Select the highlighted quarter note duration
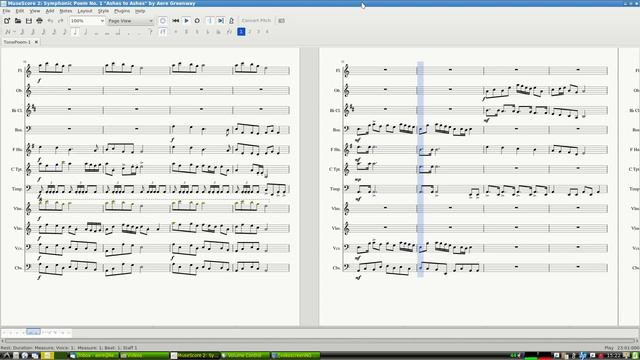The width and height of the screenshot is (640, 360). 75,31
